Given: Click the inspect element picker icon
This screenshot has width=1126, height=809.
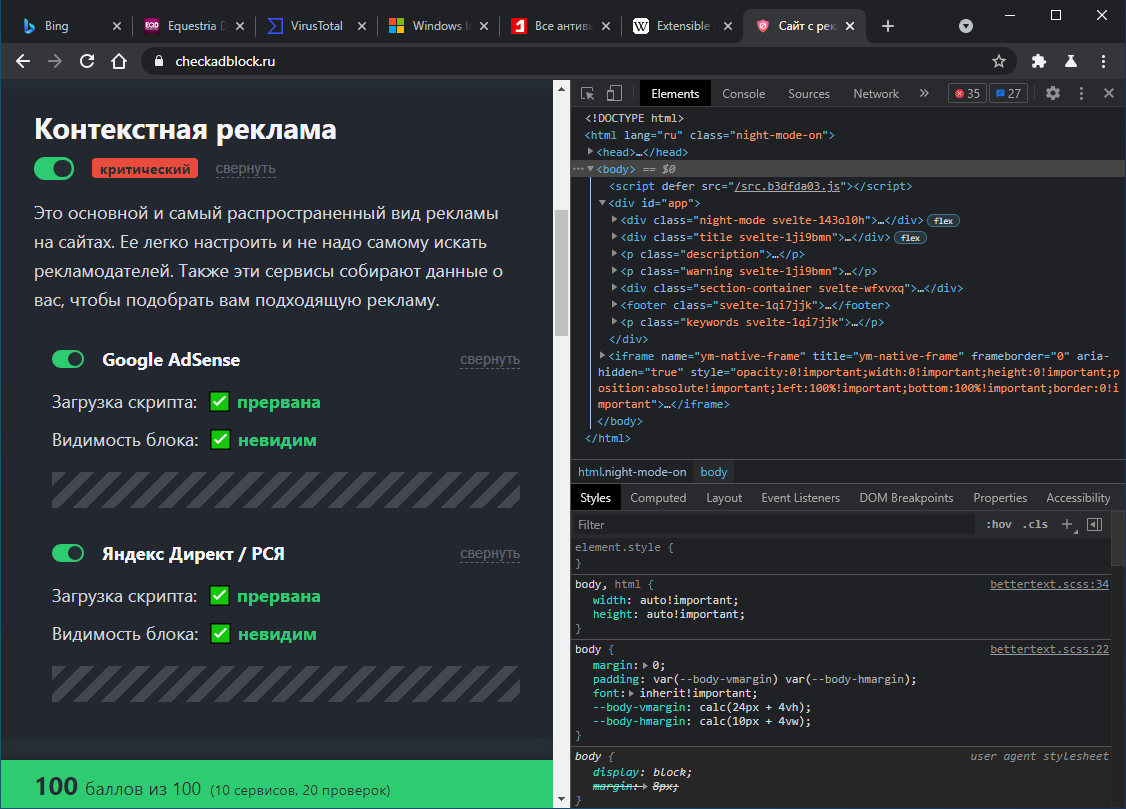Looking at the screenshot, I should coord(588,93).
